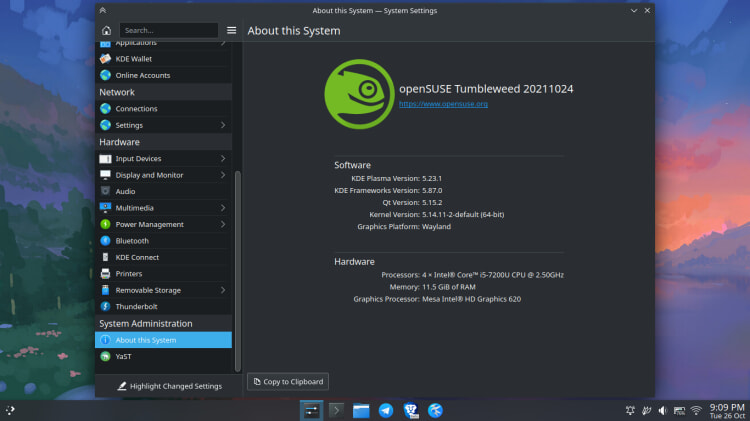Open the opensuse.org link
The height and width of the screenshot is (421, 750).
click(443, 104)
